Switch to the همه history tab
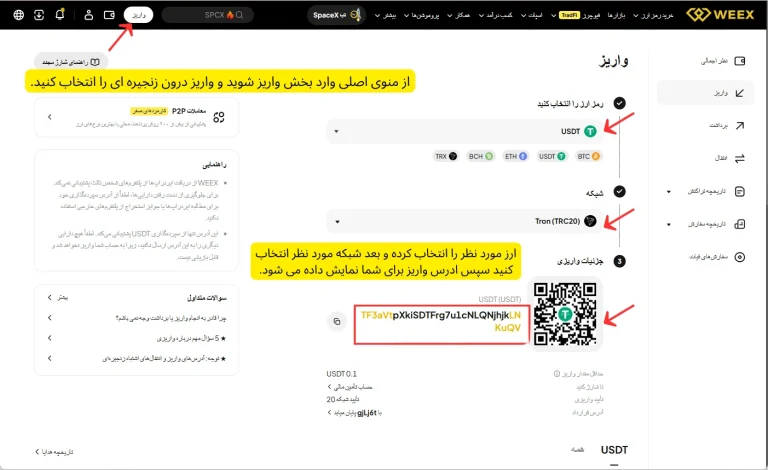The width and height of the screenshot is (768, 470). click(577, 449)
